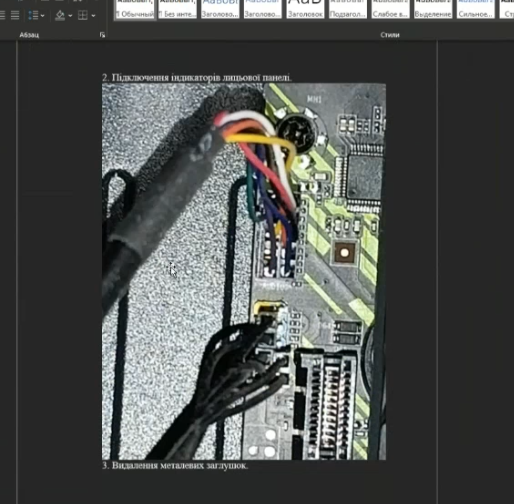The width and height of the screenshot is (514, 504).
Task: Apply the Обычный style
Action: [x=135, y=9]
